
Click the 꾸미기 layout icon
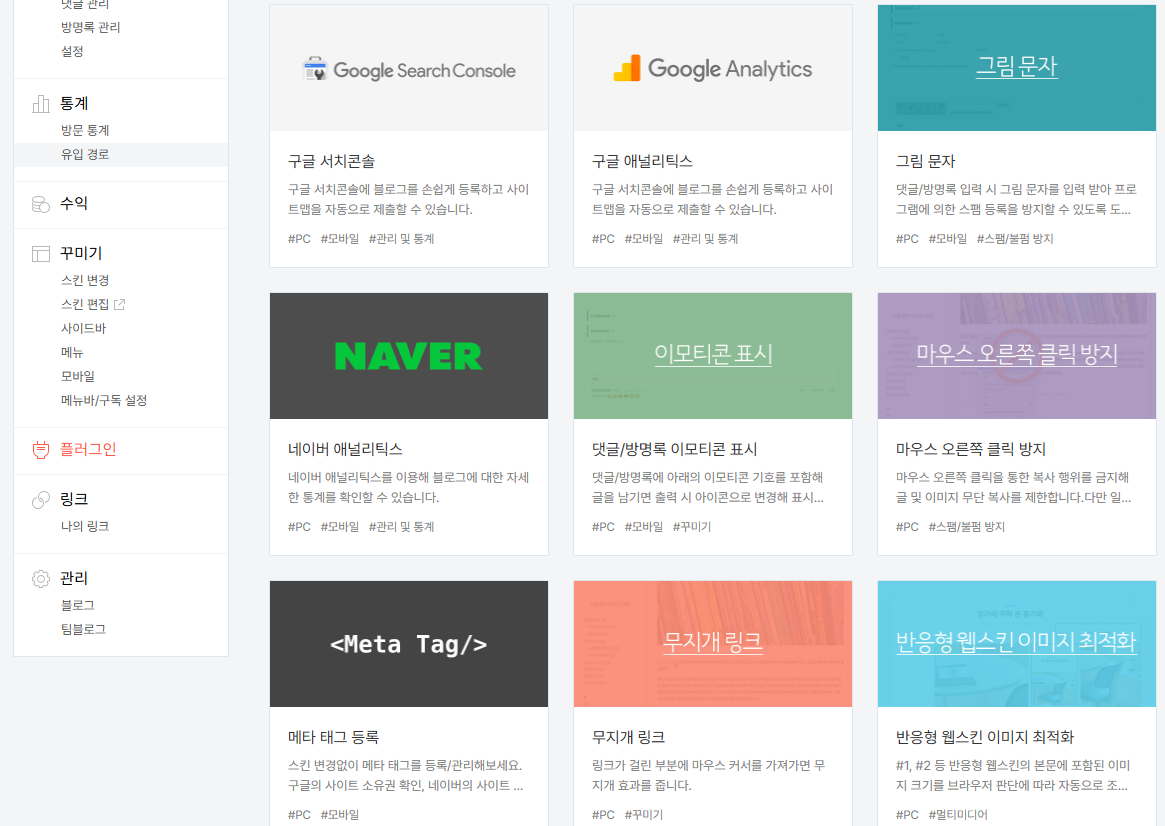point(41,254)
